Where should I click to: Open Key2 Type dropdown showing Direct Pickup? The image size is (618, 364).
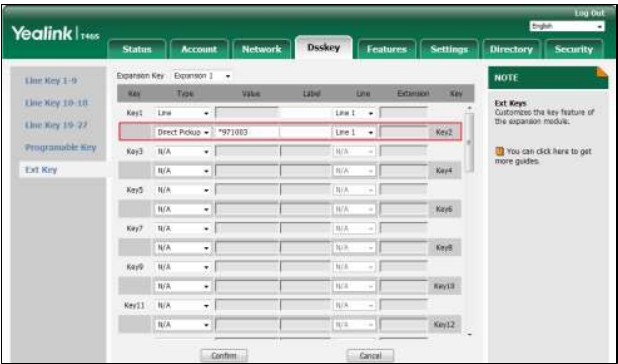[183, 132]
